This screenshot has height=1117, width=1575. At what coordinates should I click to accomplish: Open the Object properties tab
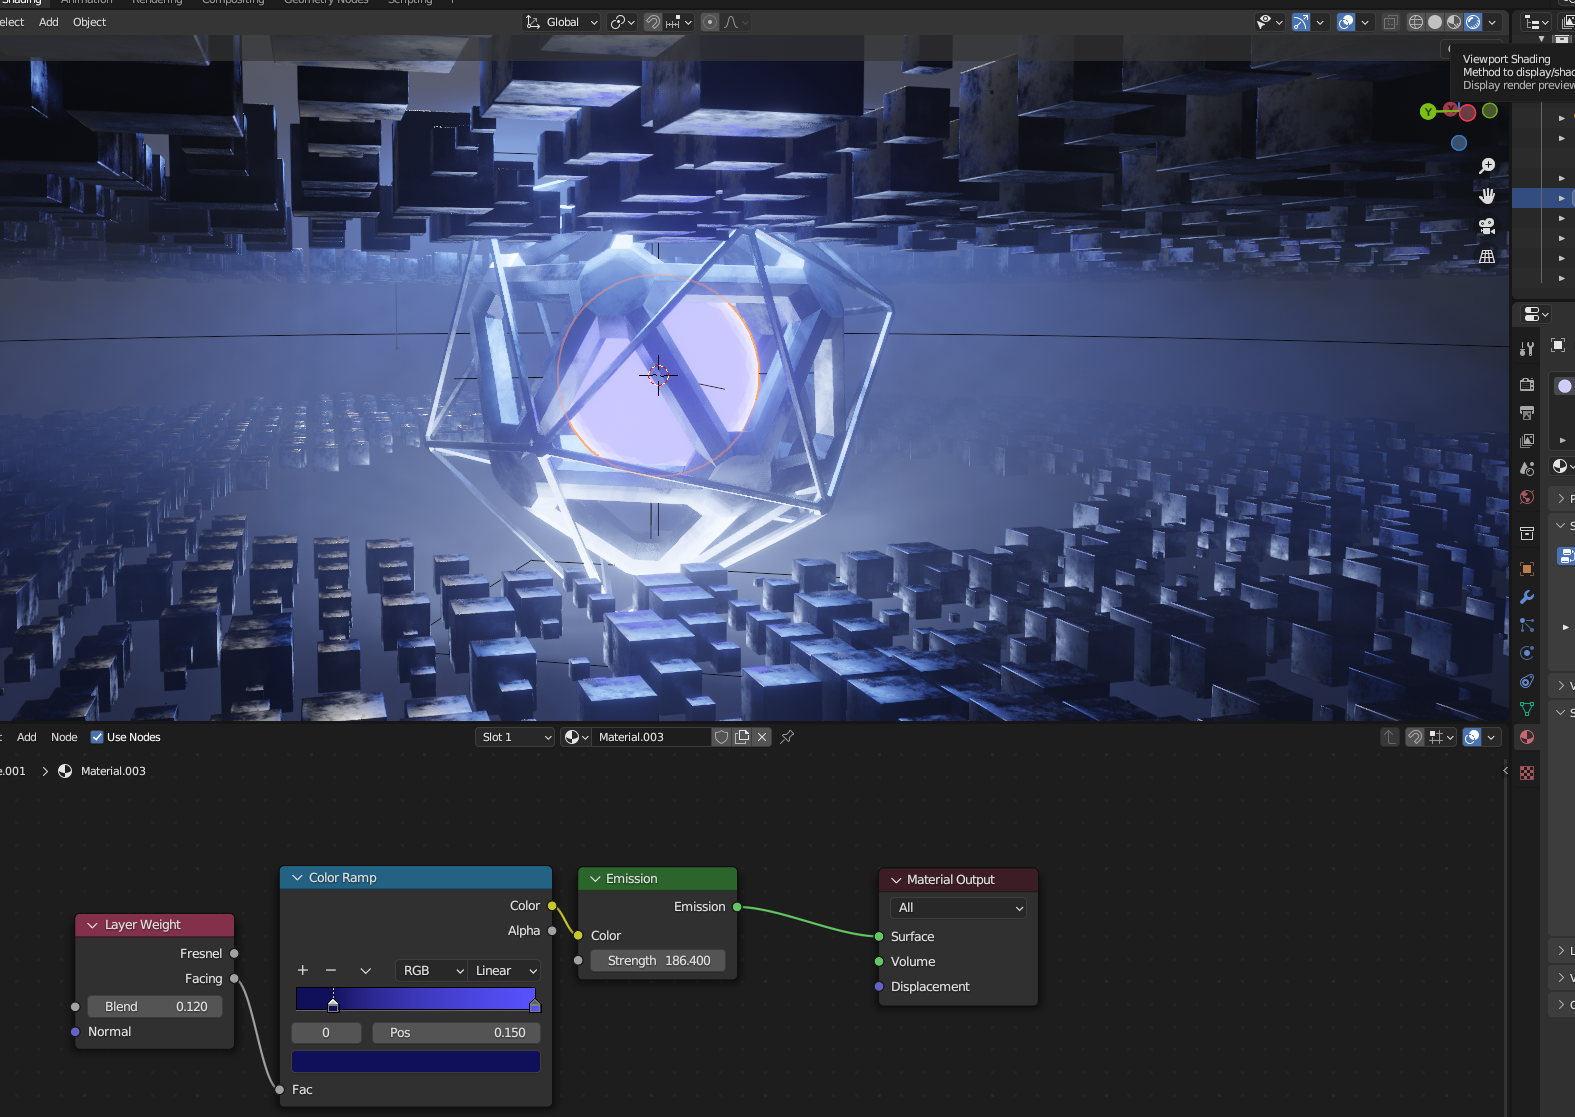[x=1527, y=569]
